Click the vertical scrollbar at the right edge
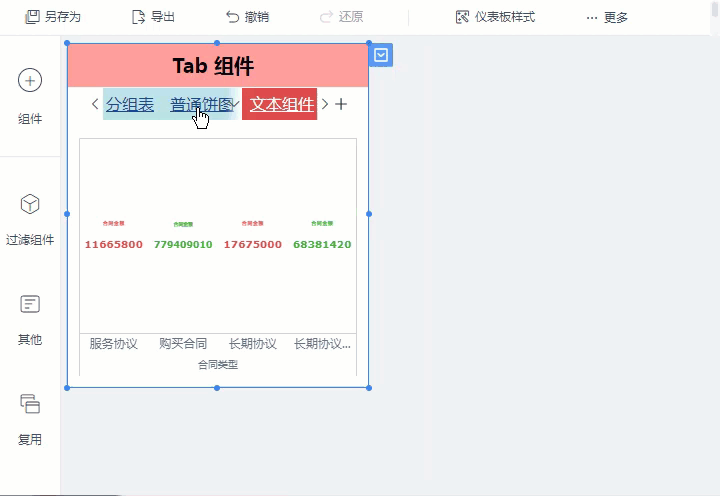 (x=715, y=9)
